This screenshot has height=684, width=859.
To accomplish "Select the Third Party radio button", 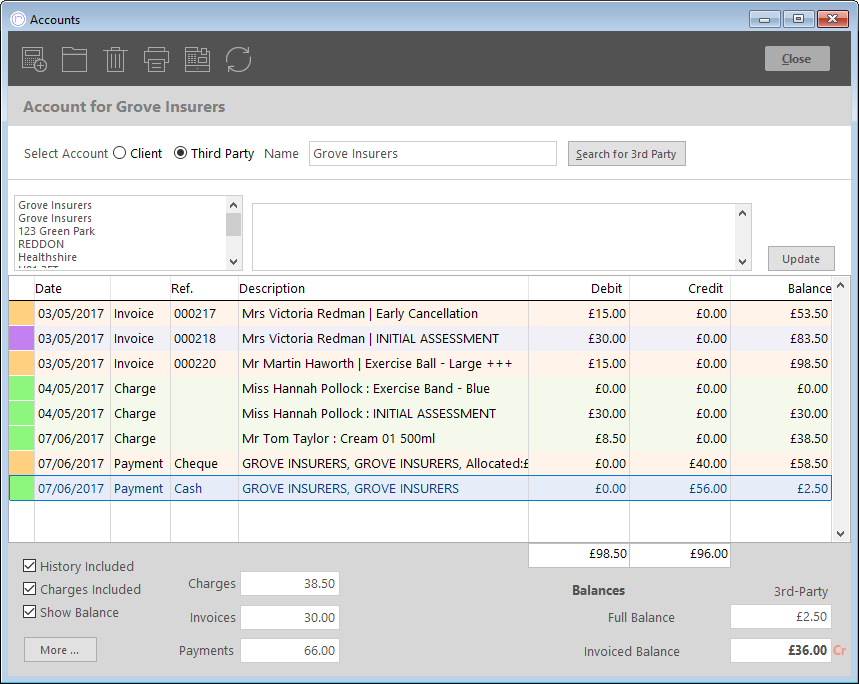I will coord(180,153).
